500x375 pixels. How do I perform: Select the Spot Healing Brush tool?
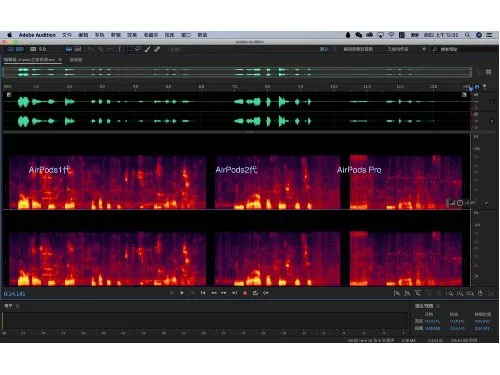[157, 49]
